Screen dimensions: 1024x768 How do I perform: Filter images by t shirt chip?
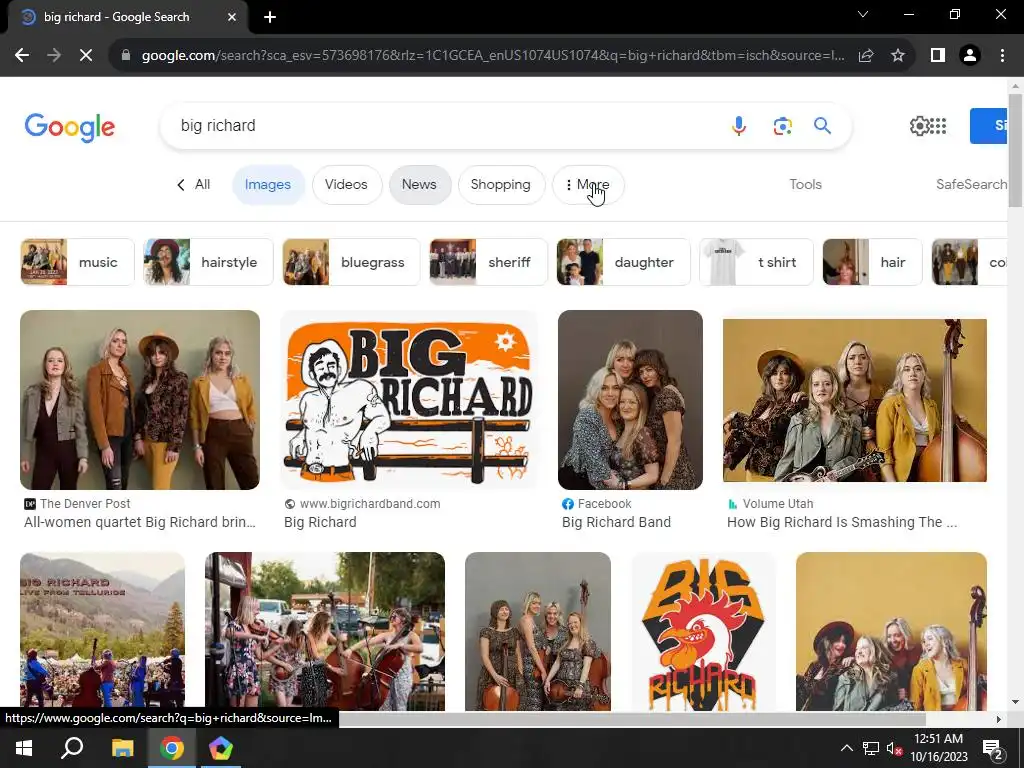(756, 262)
